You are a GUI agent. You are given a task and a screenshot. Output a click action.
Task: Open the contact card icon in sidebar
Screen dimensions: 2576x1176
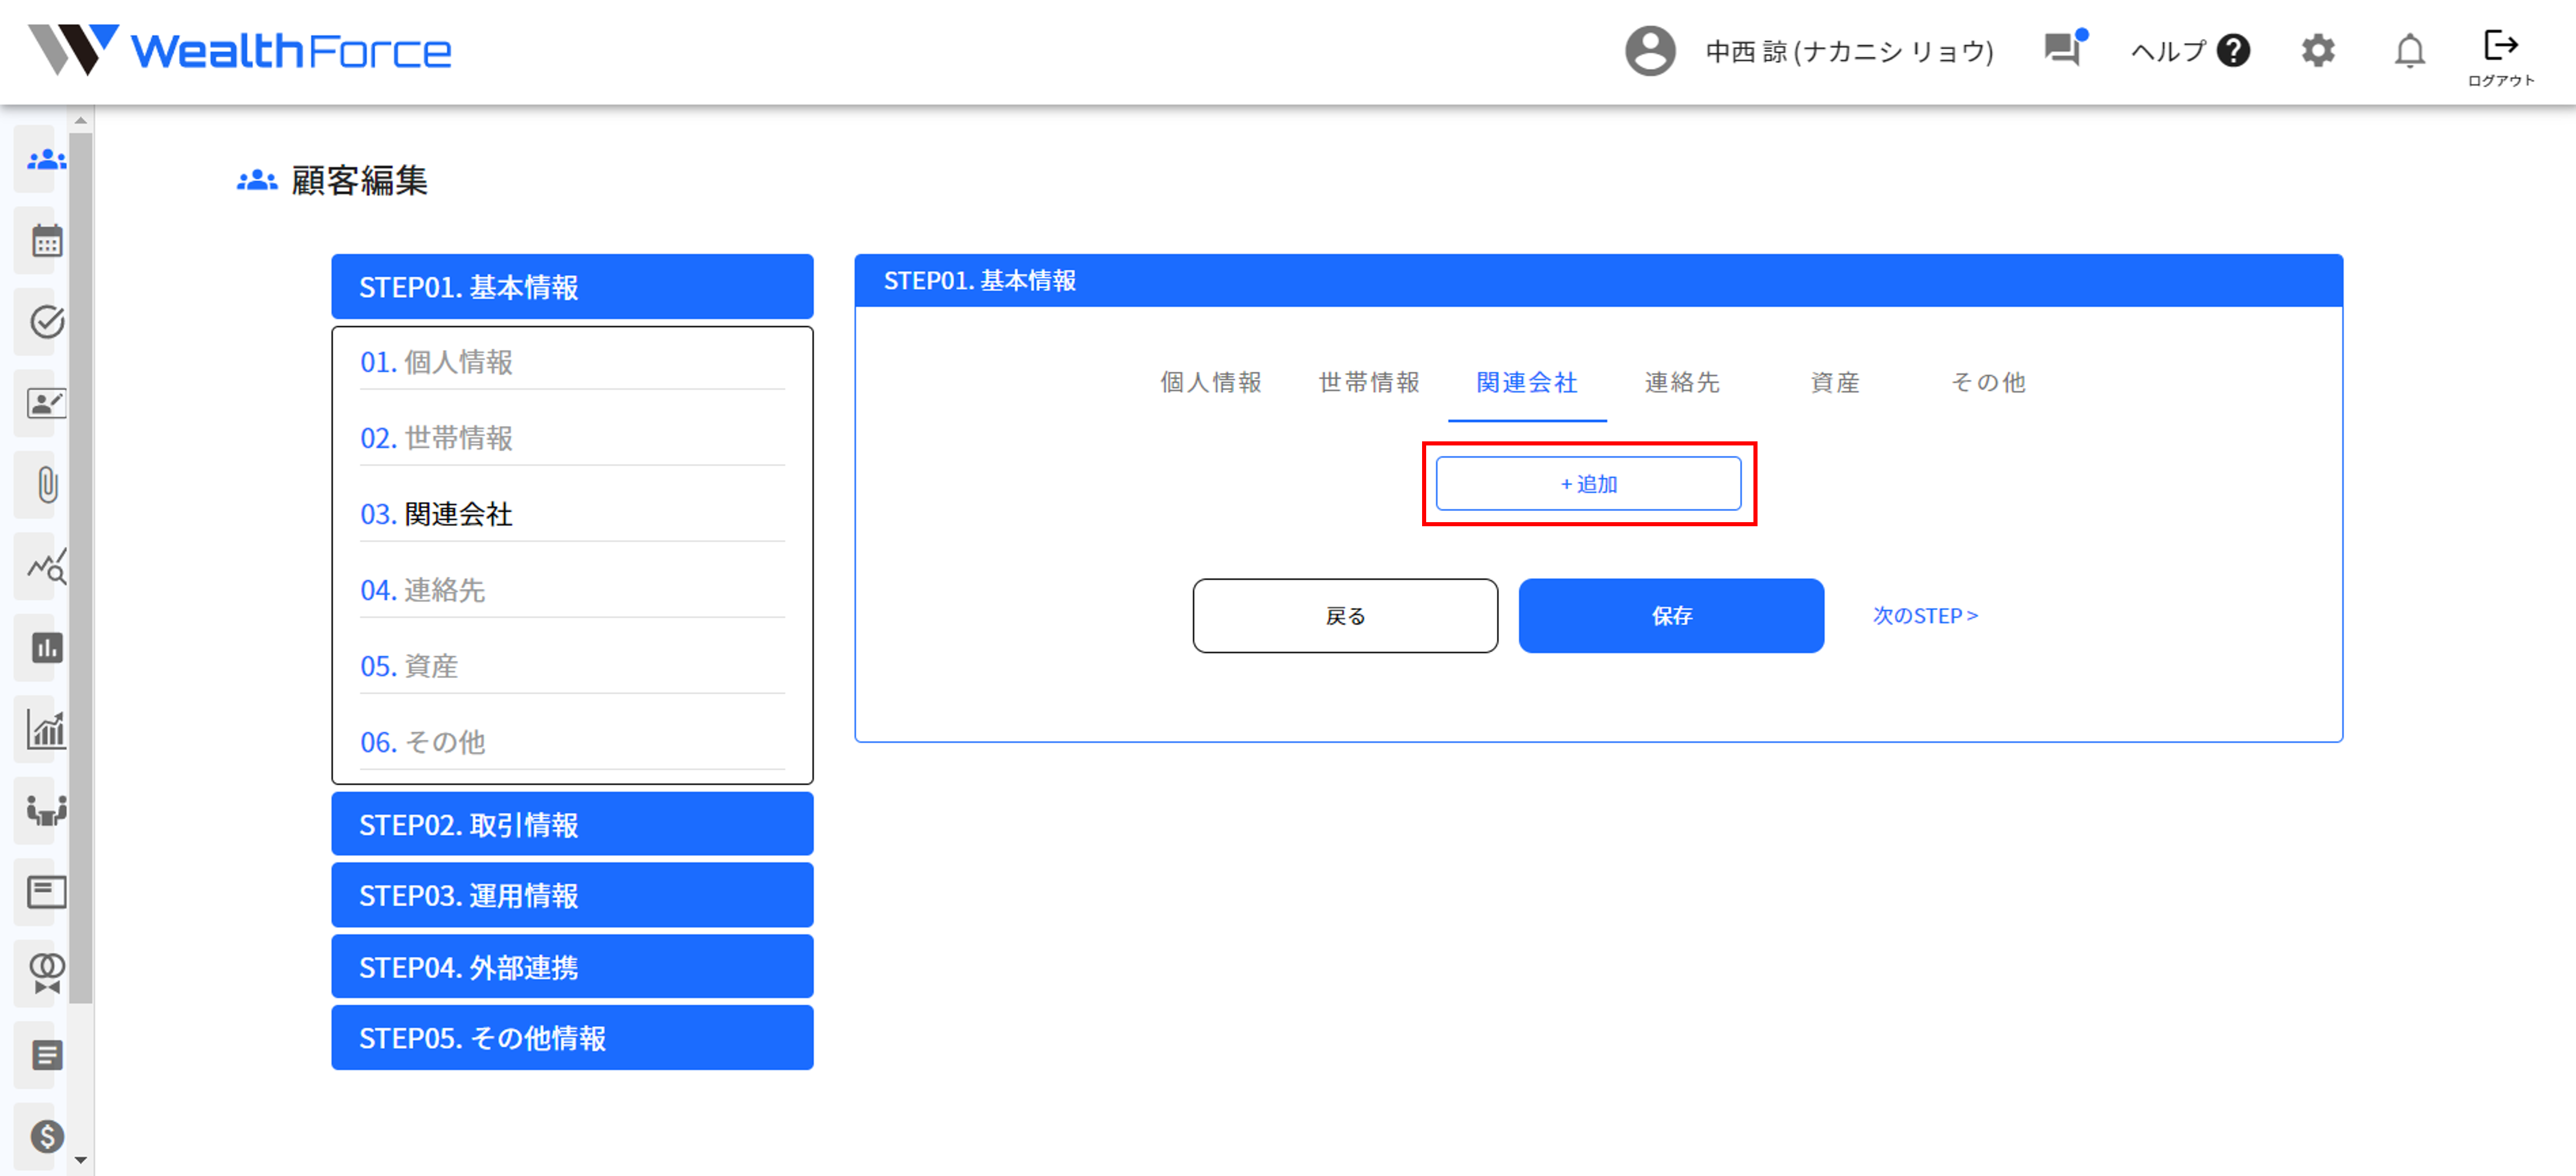46,403
